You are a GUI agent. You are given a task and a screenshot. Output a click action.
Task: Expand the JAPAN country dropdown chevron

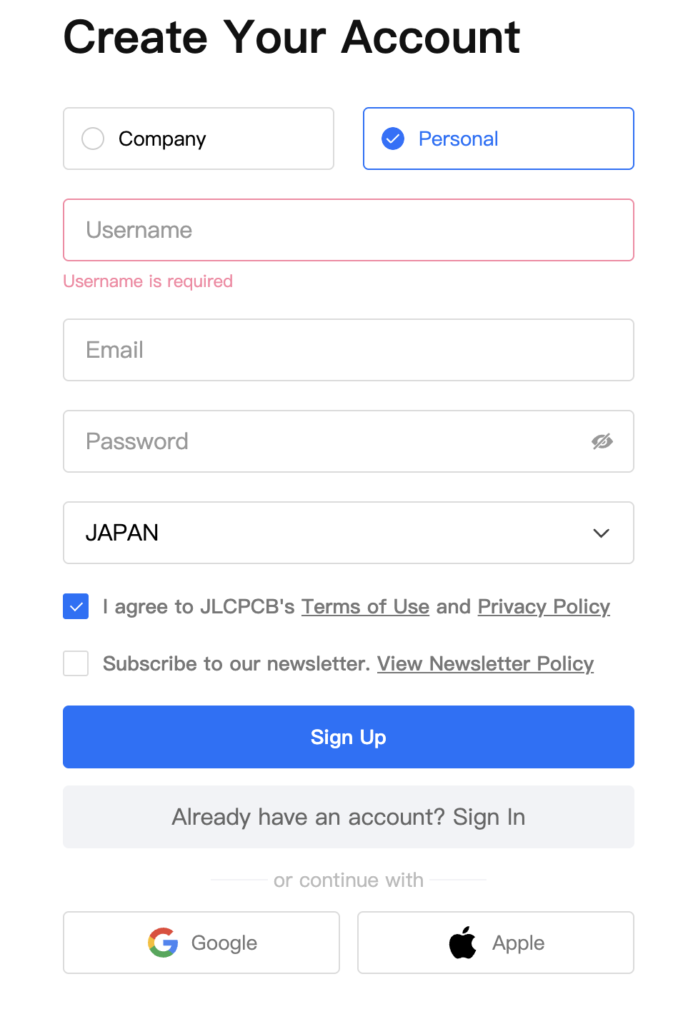(601, 533)
